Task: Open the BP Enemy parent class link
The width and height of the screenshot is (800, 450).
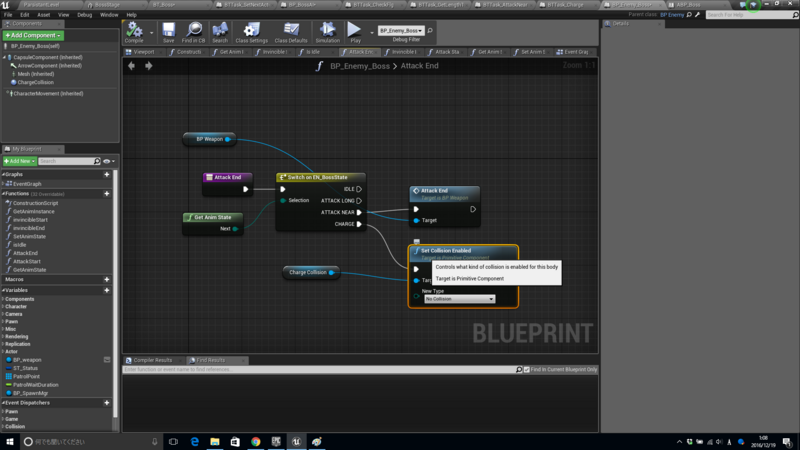Action: 672,15
